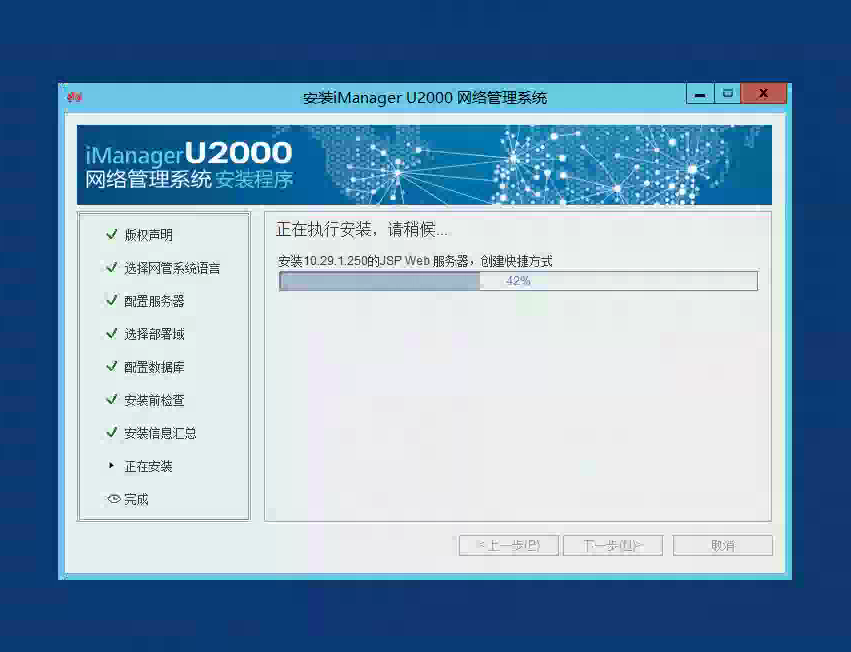The width and height of the screenshot is (851, 652).
Task: Click the arrow indicator before 正在安装
Action: 111,466
